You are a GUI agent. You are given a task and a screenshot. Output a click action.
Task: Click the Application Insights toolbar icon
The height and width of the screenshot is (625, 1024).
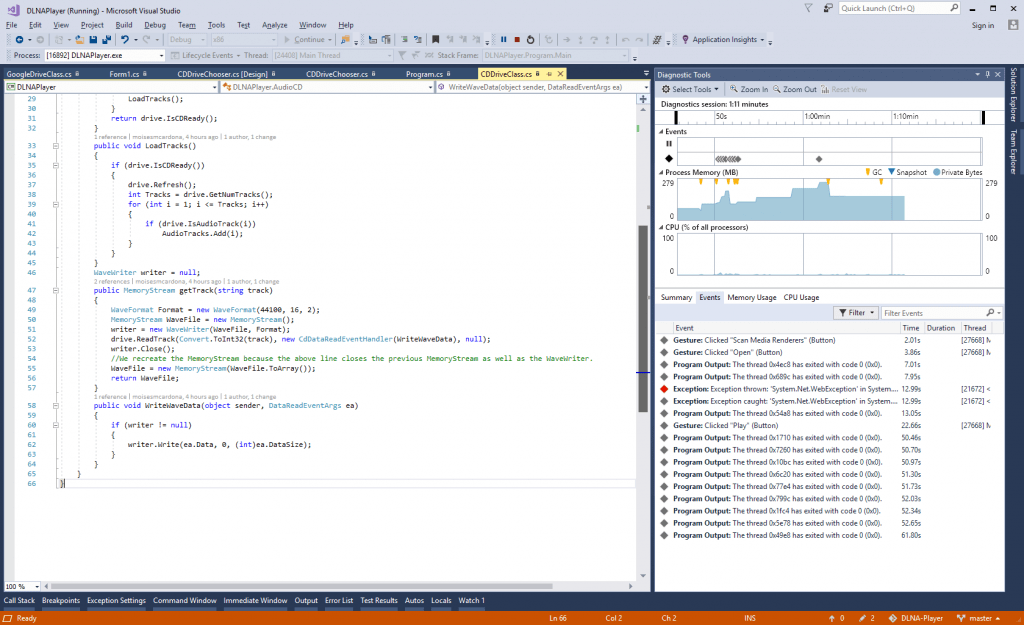(685, 40)
